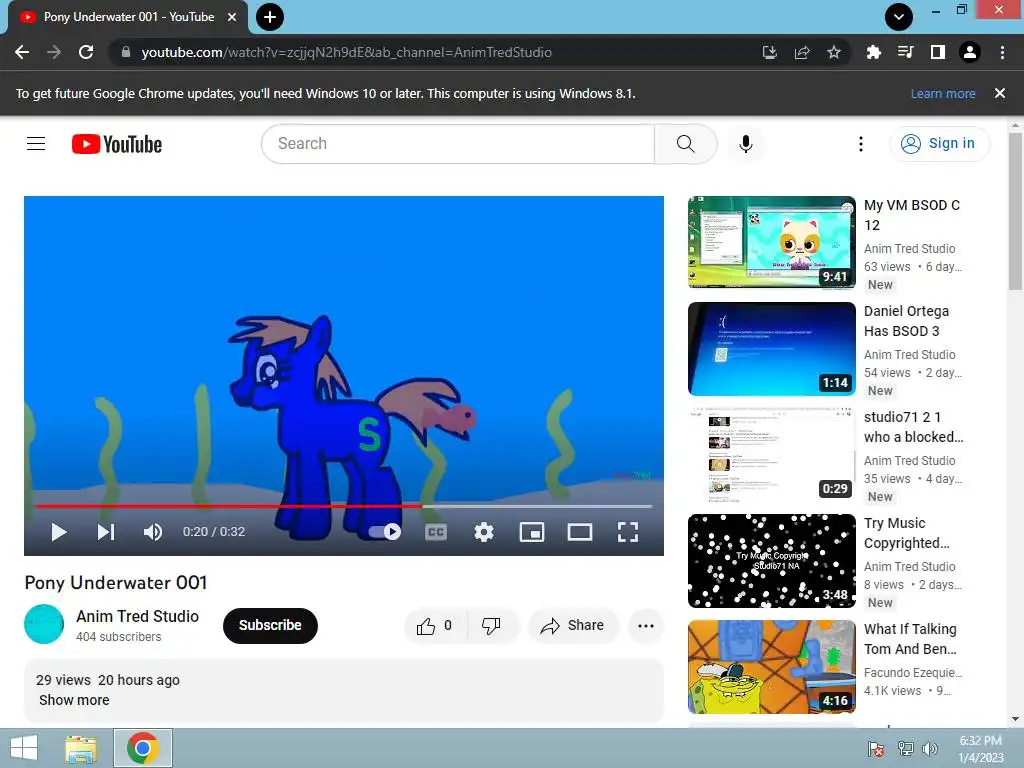Open Daniel Ortega Has BSOD 3 thumbnail
This screenshot has width=1024, height=768.
coord(771,349)
